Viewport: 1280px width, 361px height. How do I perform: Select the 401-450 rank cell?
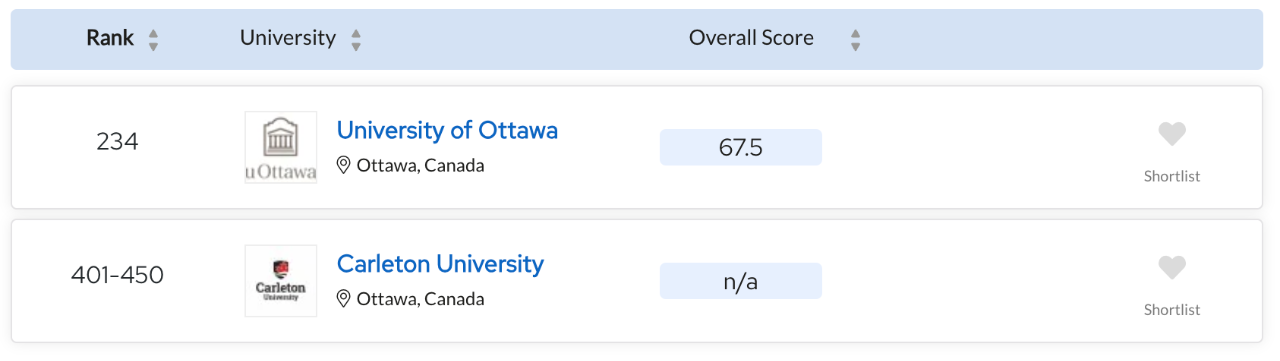pyautogui.click(x=117, y=275)
